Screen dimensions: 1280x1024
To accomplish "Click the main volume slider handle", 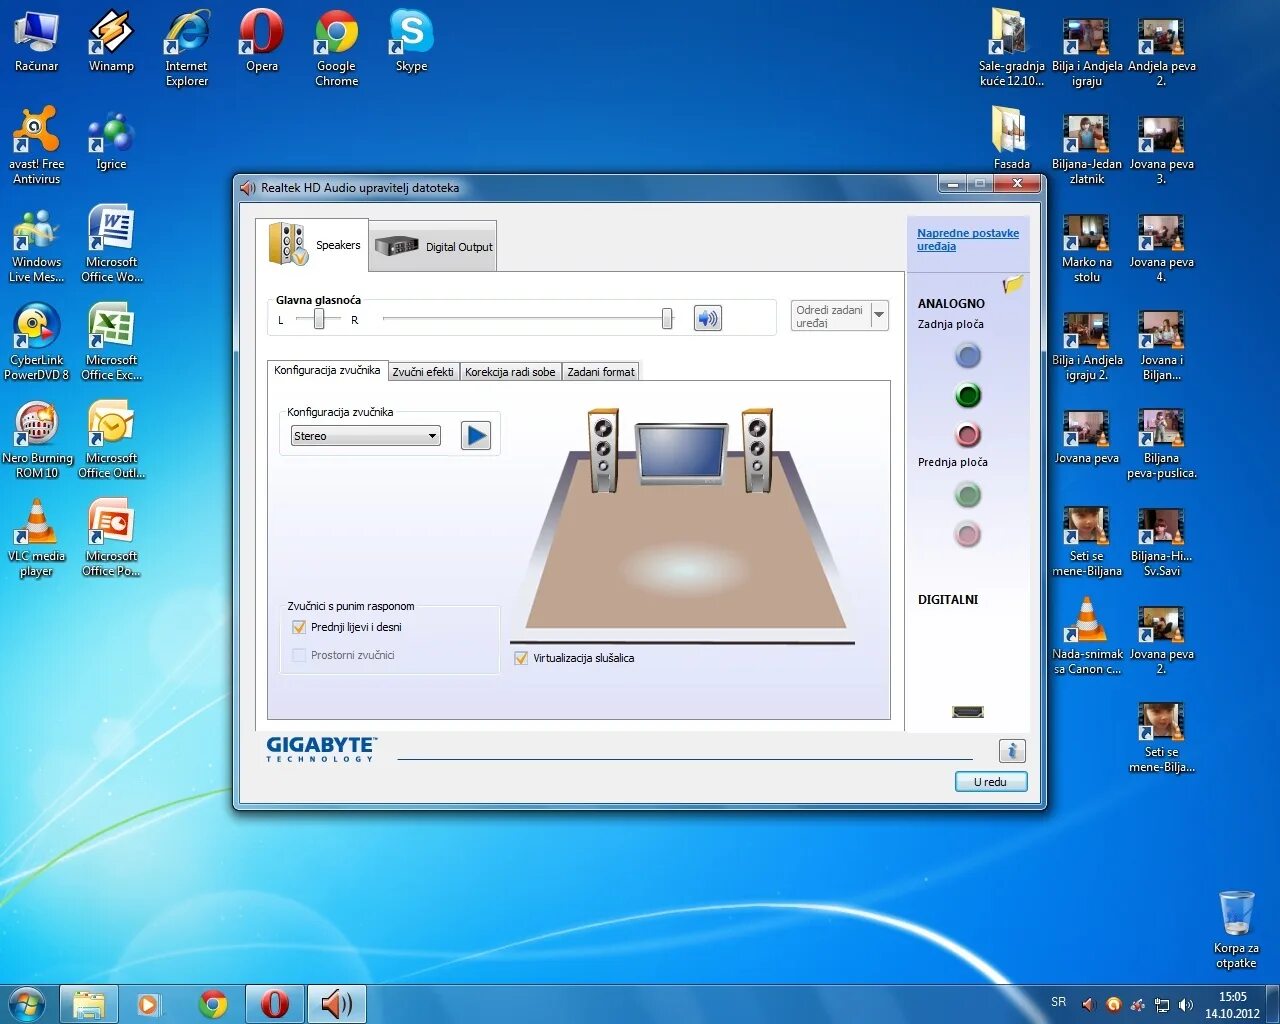I will 667,319.
